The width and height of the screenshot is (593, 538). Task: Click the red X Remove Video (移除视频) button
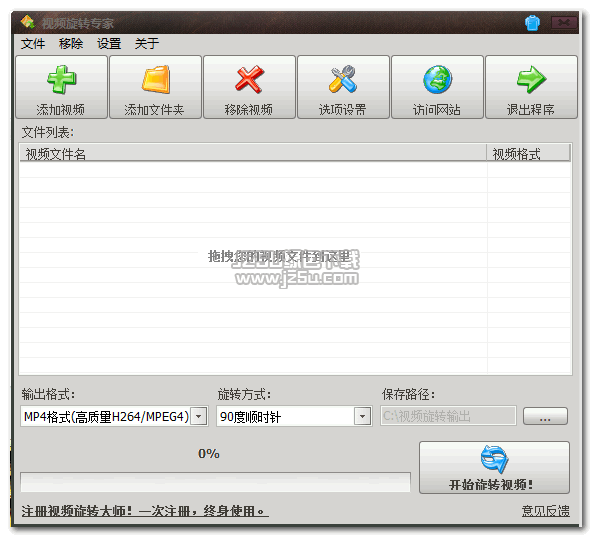pos(249,87)
